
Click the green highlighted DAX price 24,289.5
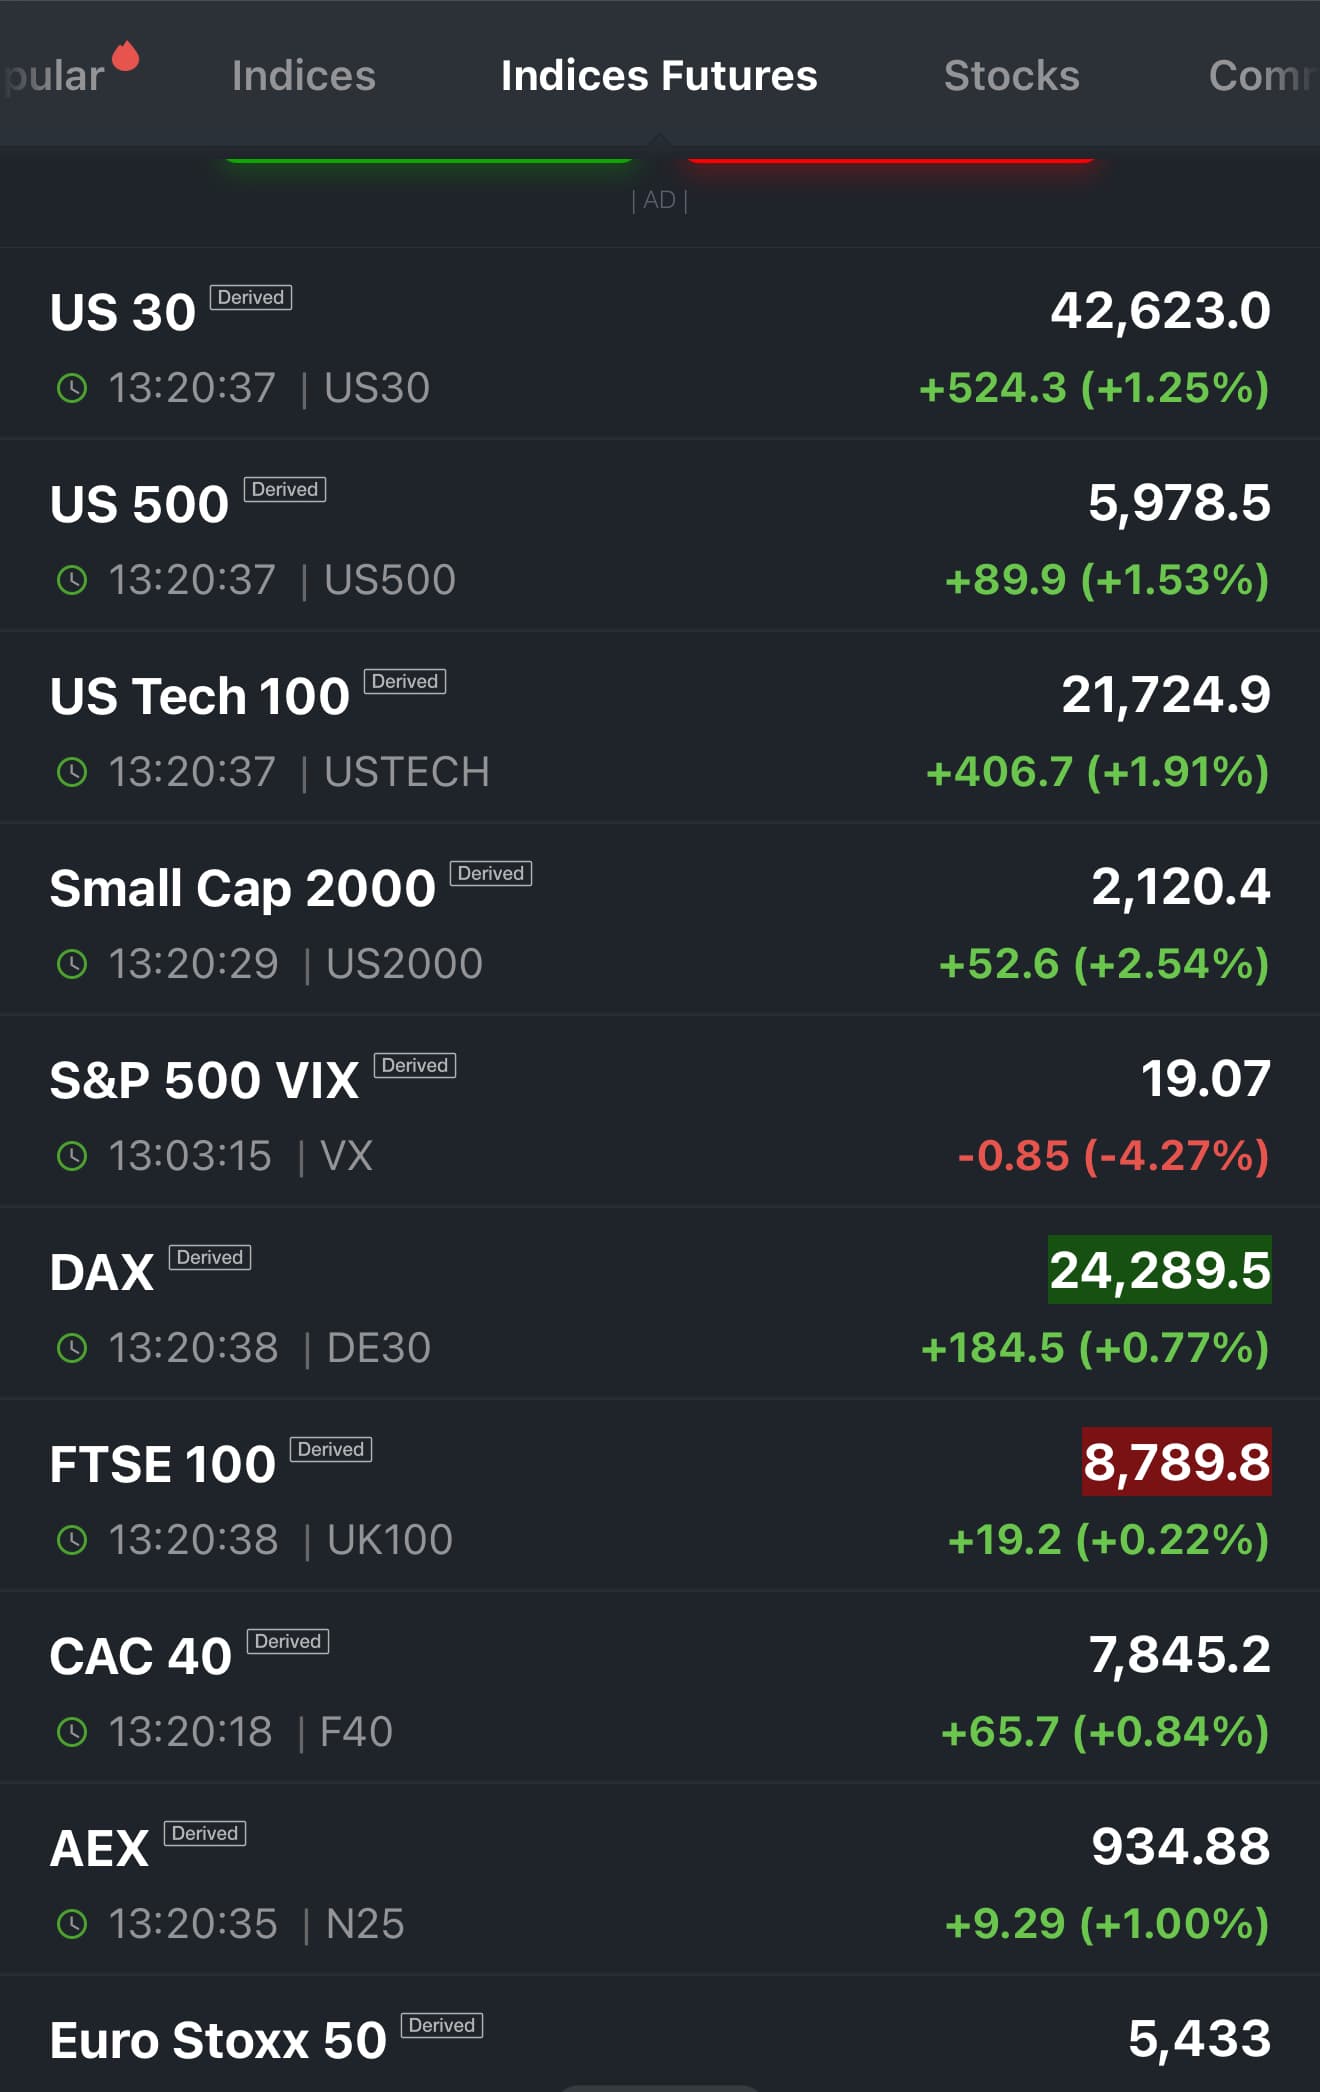tap(1159, 1270)
